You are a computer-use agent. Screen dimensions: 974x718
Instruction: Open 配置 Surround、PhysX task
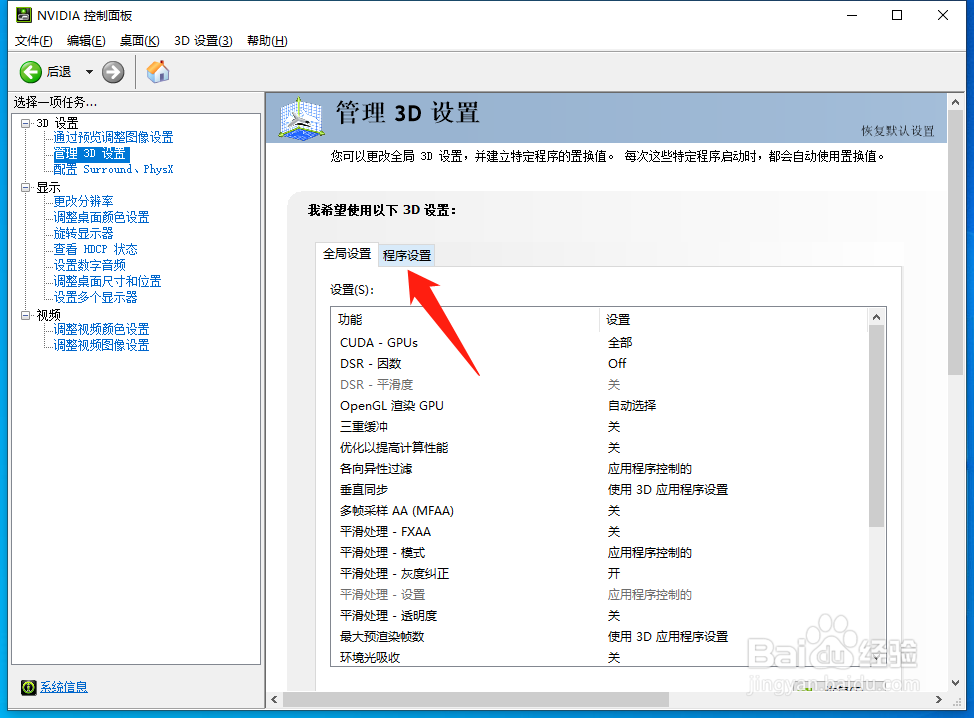coord(113,170)
